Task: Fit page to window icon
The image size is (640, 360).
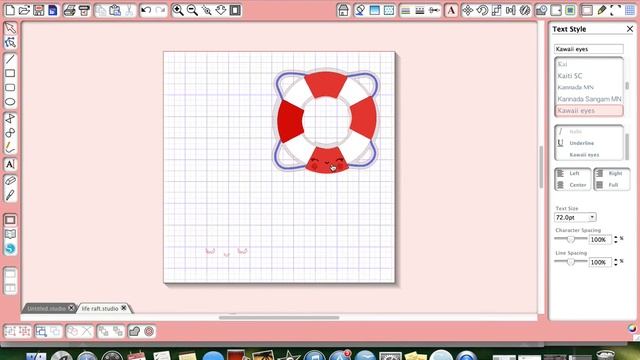Action: click(235, 10)
